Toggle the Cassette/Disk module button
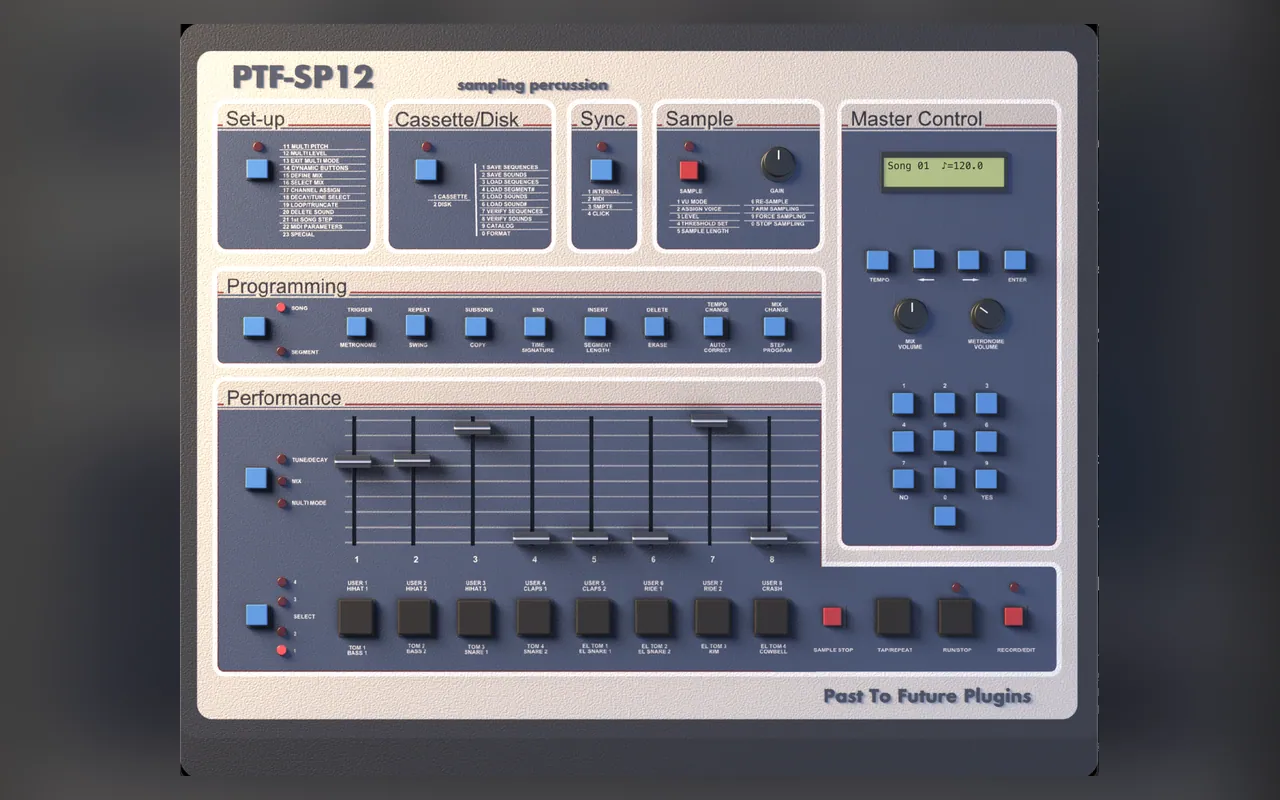This screenshot has width=1280, height=800. pyautogui.click(x=426, y=170)
